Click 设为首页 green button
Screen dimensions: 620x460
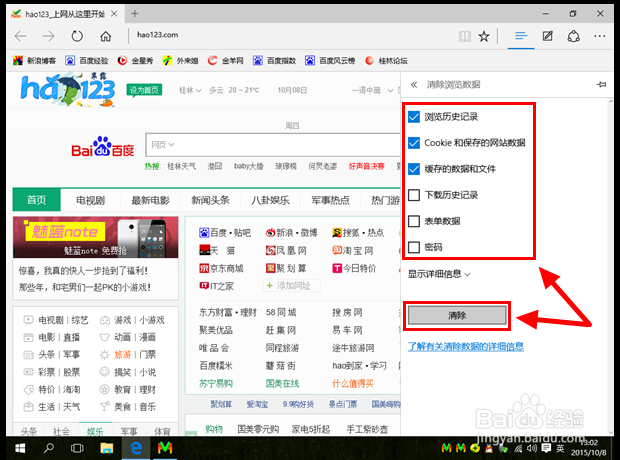pyautogui.click(x=144, y=90)
